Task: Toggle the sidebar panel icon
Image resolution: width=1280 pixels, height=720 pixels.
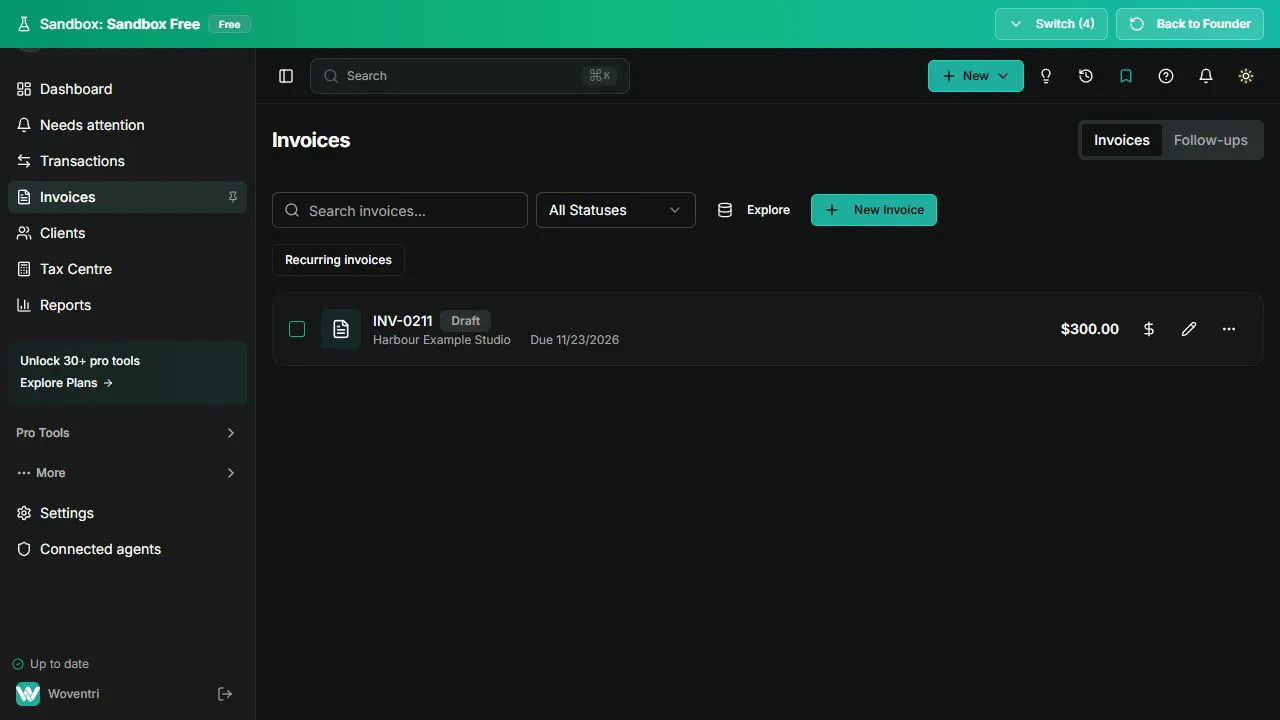Action: pos(286,76)
